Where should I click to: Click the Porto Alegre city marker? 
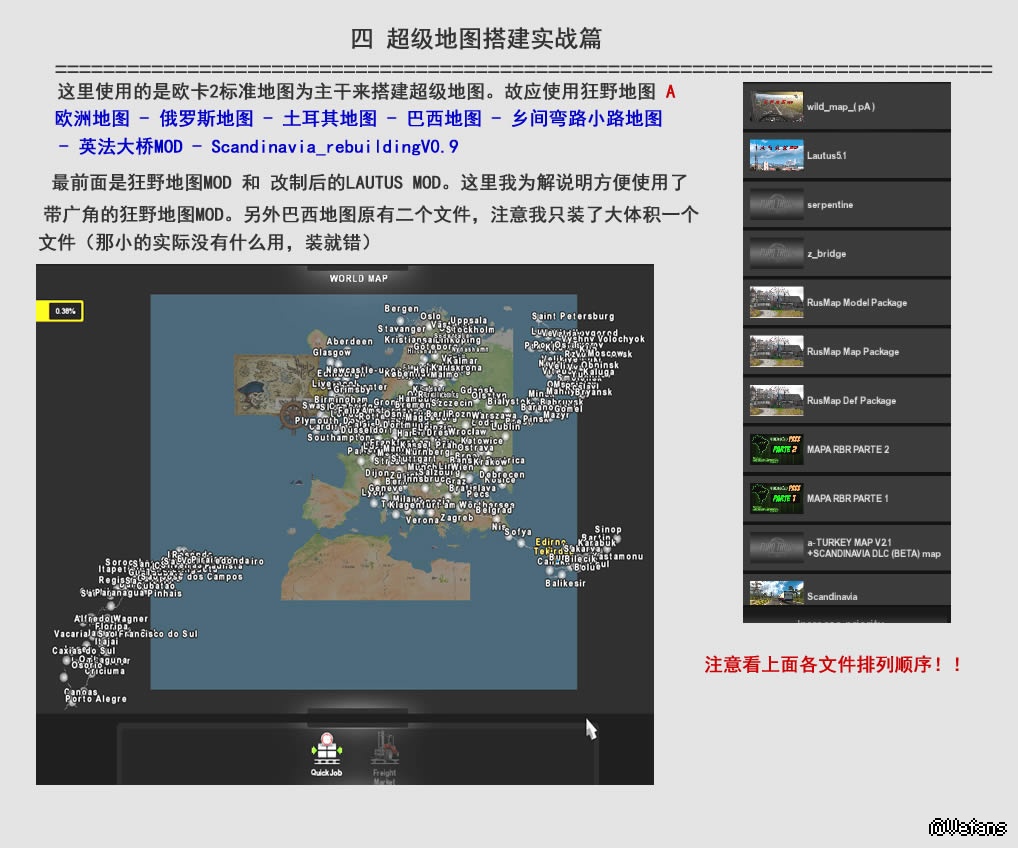95,700
